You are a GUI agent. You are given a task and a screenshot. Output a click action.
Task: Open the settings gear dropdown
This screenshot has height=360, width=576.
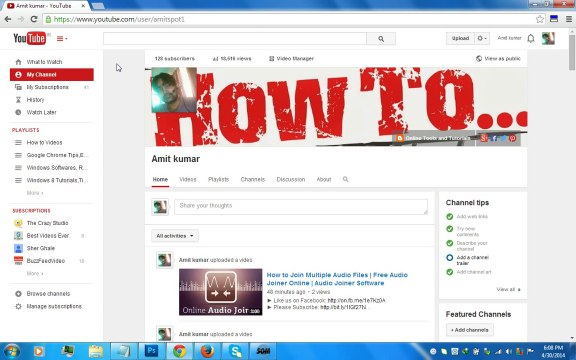coord(482,38)
